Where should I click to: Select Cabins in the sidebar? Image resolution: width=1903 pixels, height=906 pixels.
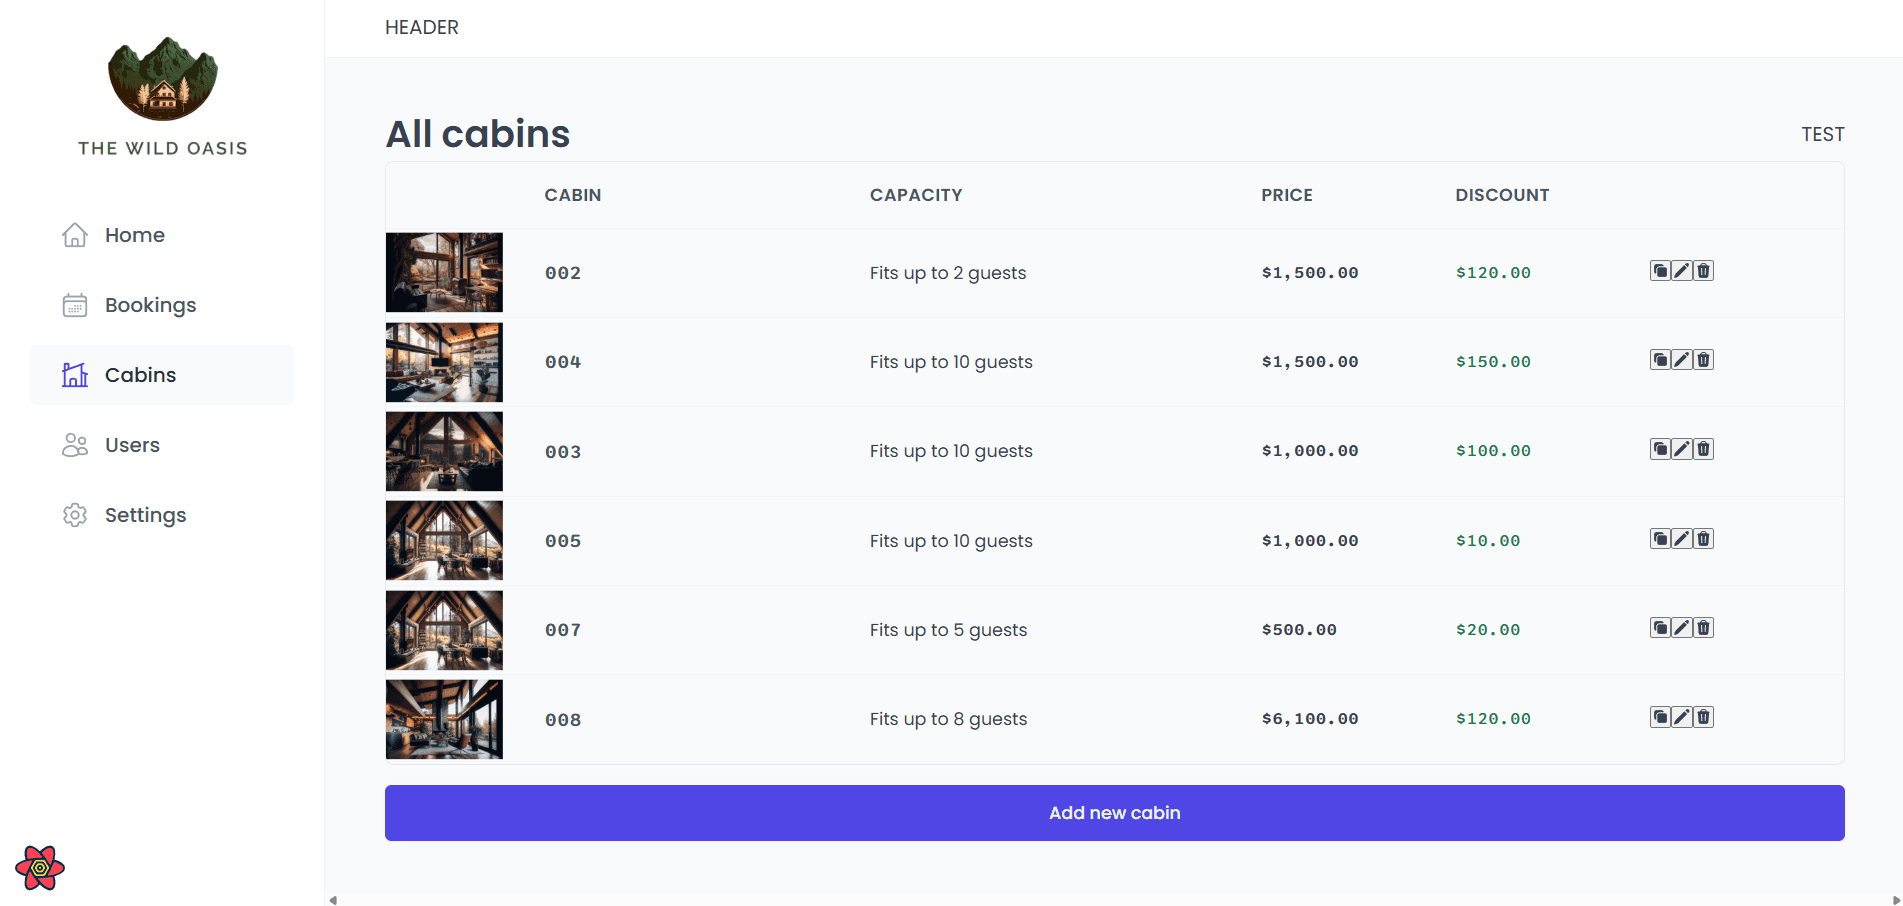tap(140, 375)
